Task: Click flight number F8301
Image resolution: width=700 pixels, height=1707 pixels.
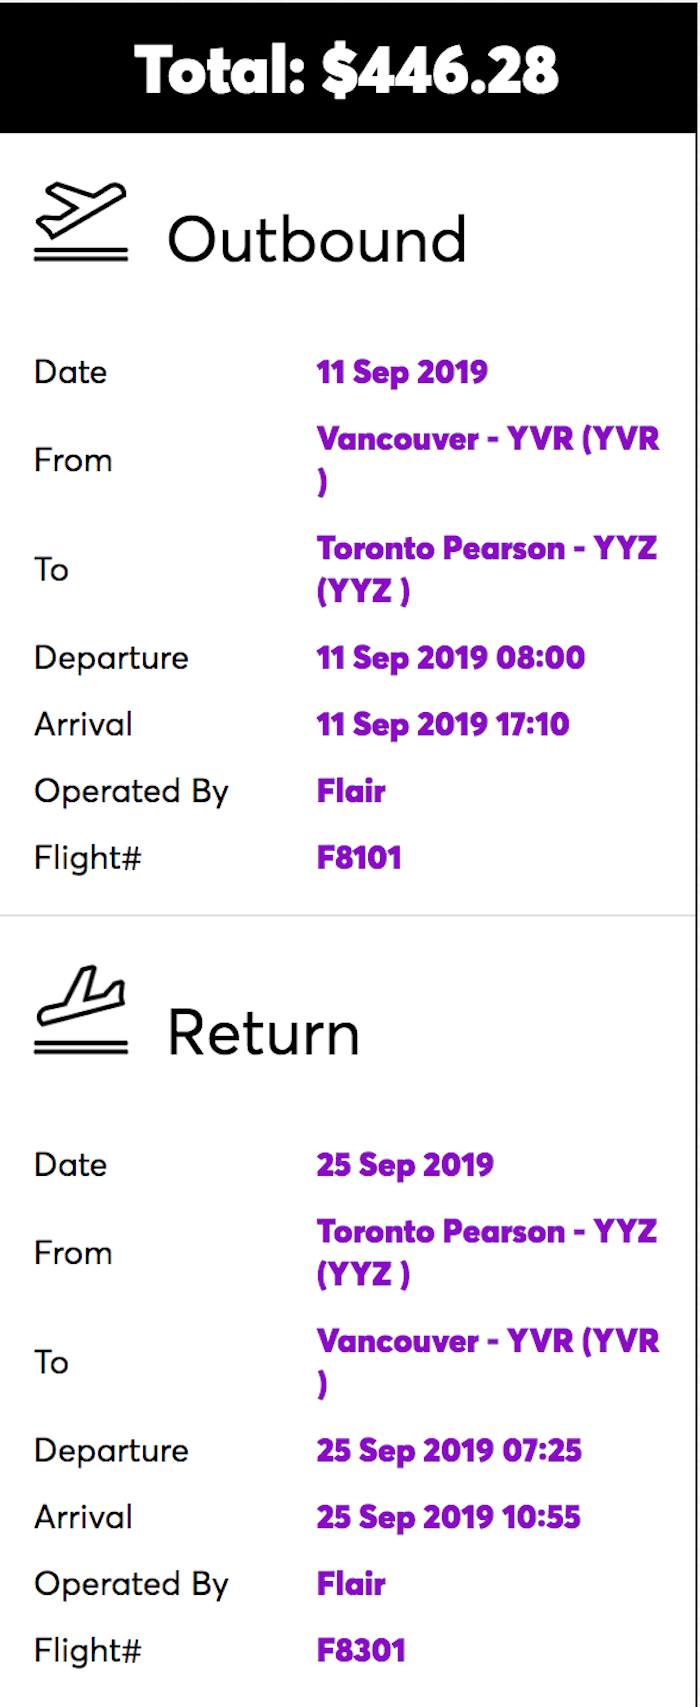Action: point(361,1651)
